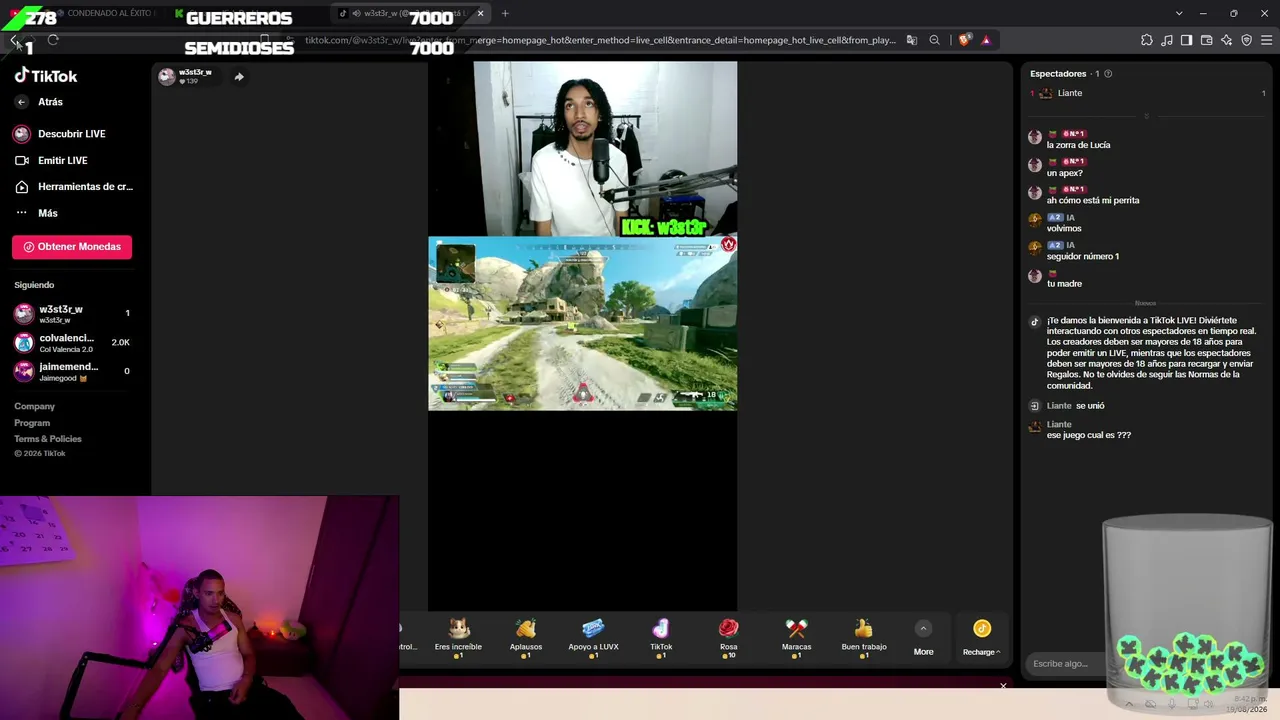This screenshot has width=1280, height=720.
Task: Go back in the browser
Action: pos(14,40)
